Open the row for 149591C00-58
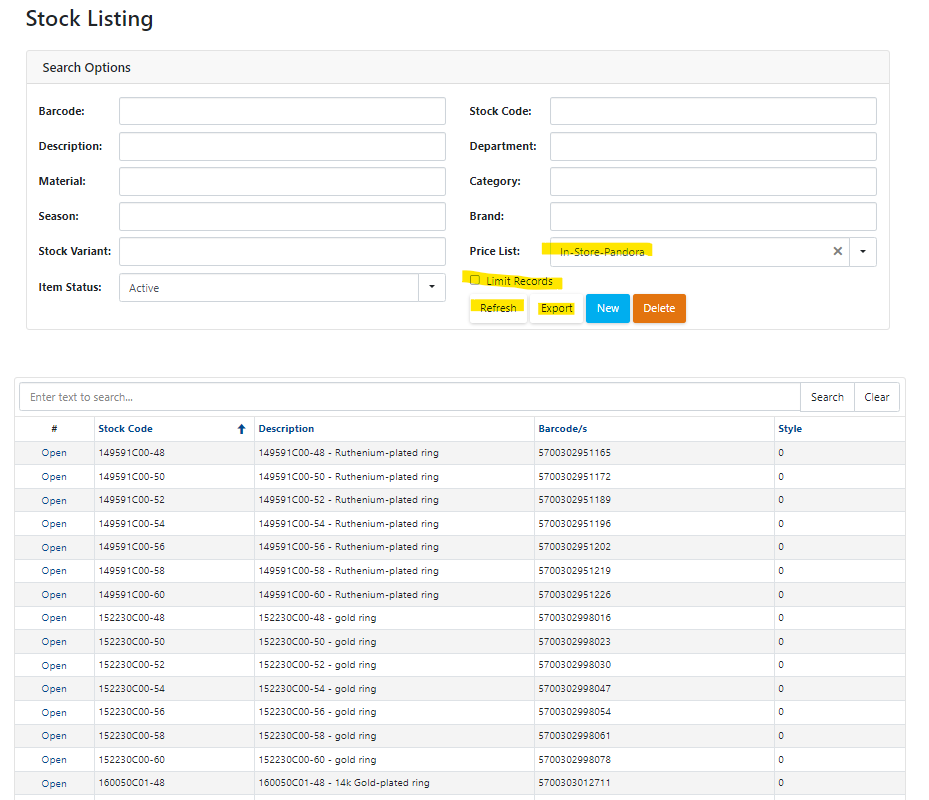The height and width of the screenshot is (800, 929). [54, 571]
